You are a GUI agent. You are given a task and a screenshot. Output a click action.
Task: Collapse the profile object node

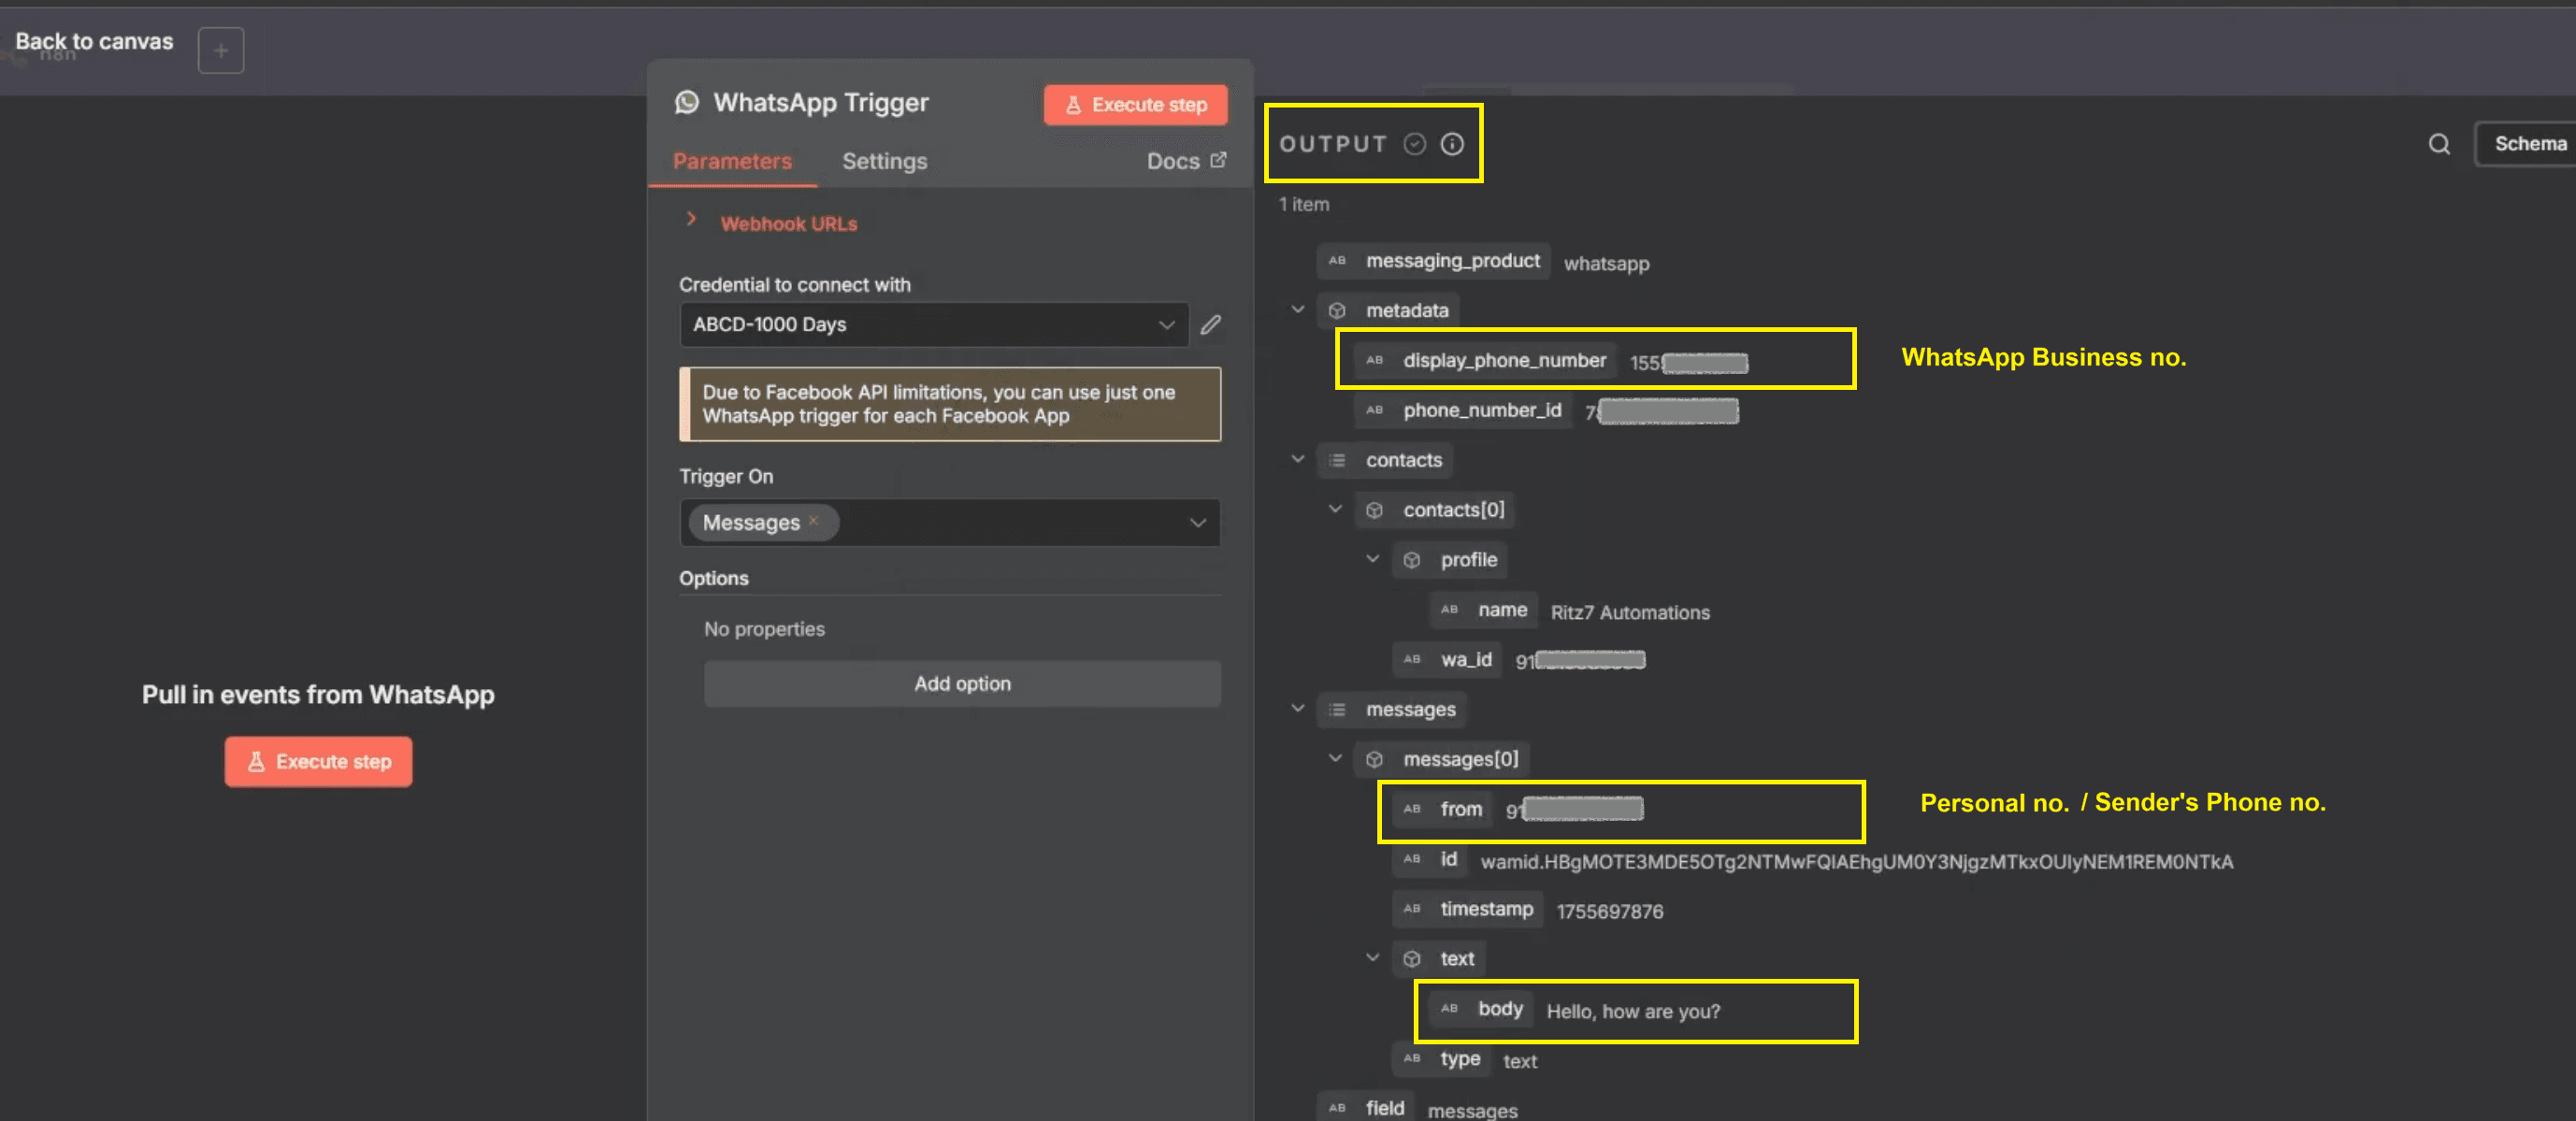pyautogui.click(x=1373, y=559)
